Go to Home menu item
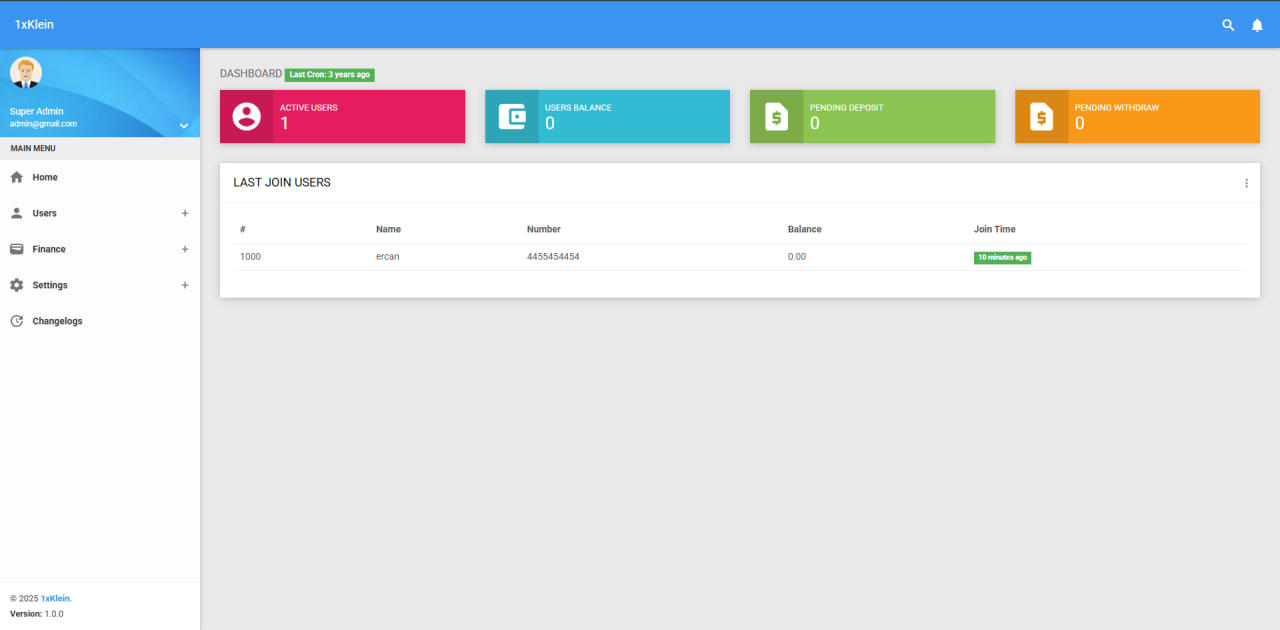This screenshot has height=630, width=1280. point(100,177)
